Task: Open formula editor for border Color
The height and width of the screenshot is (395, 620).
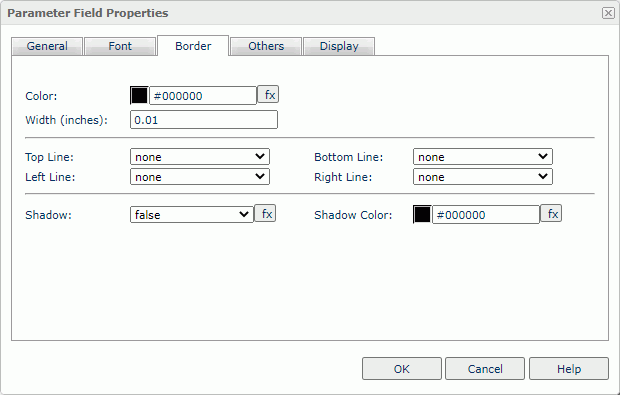Action: tap(268, 94)
